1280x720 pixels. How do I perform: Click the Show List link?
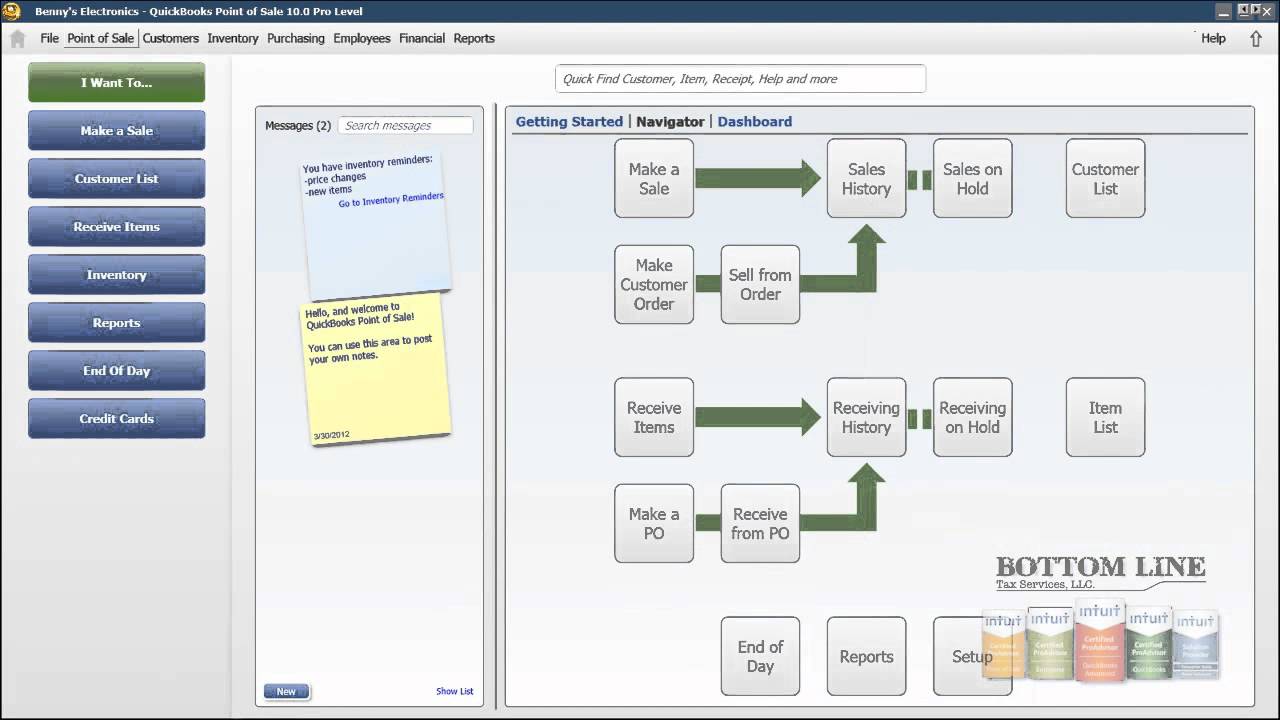tap(455, 691)
